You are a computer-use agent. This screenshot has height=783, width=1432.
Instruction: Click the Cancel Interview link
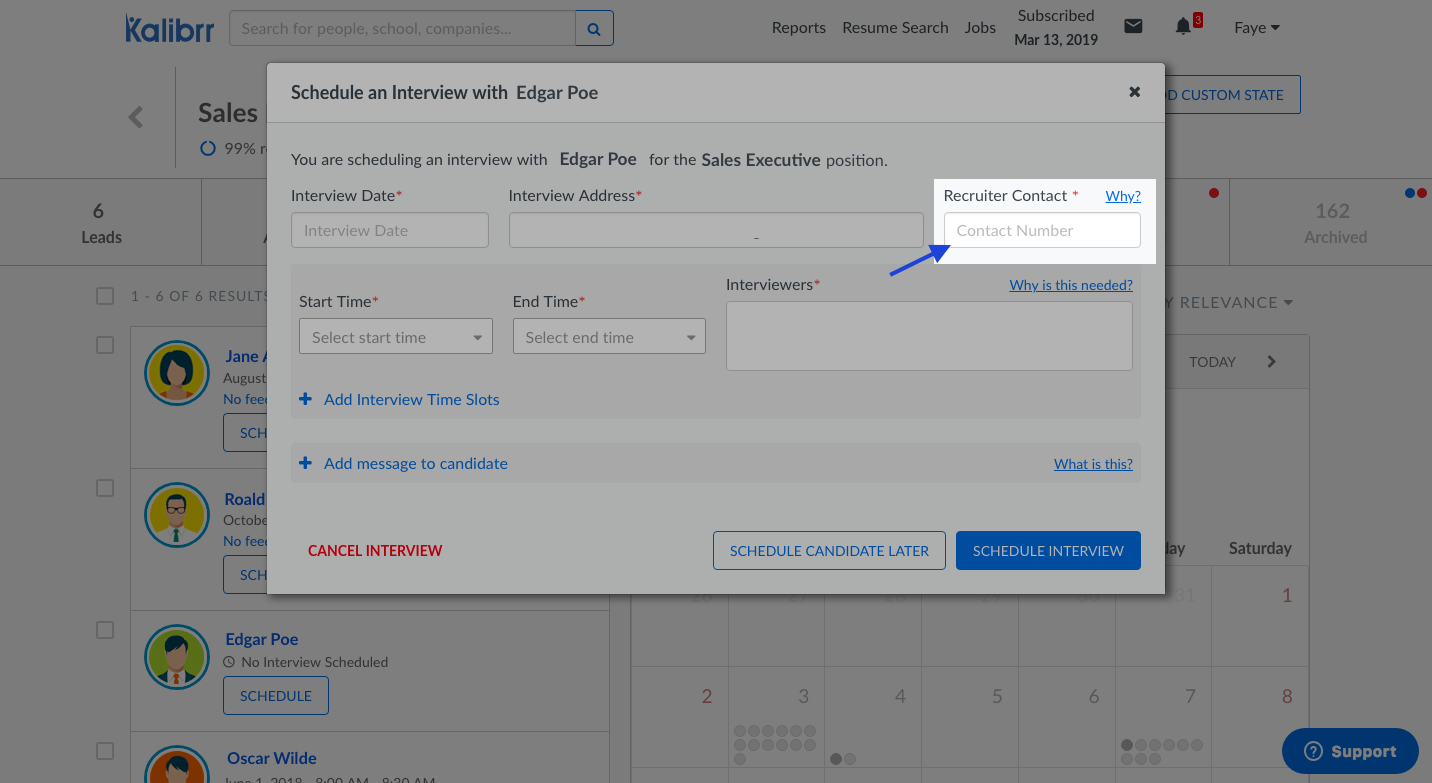tap(375, 550)
